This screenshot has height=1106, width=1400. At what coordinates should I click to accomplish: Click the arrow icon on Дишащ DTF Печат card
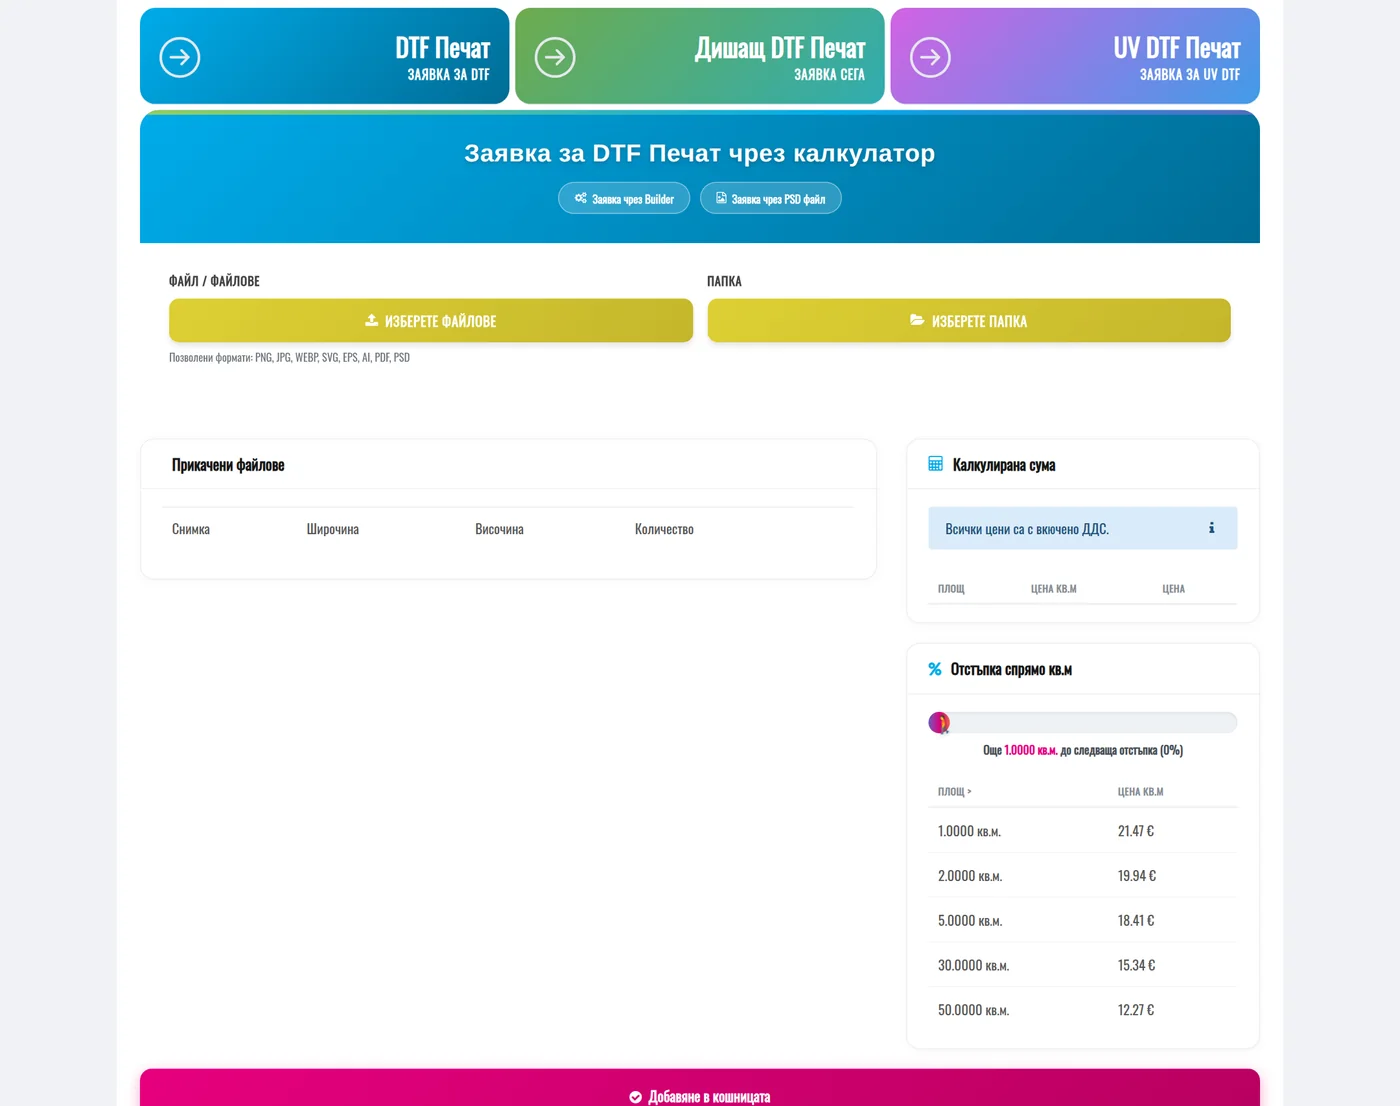(555, 57)
